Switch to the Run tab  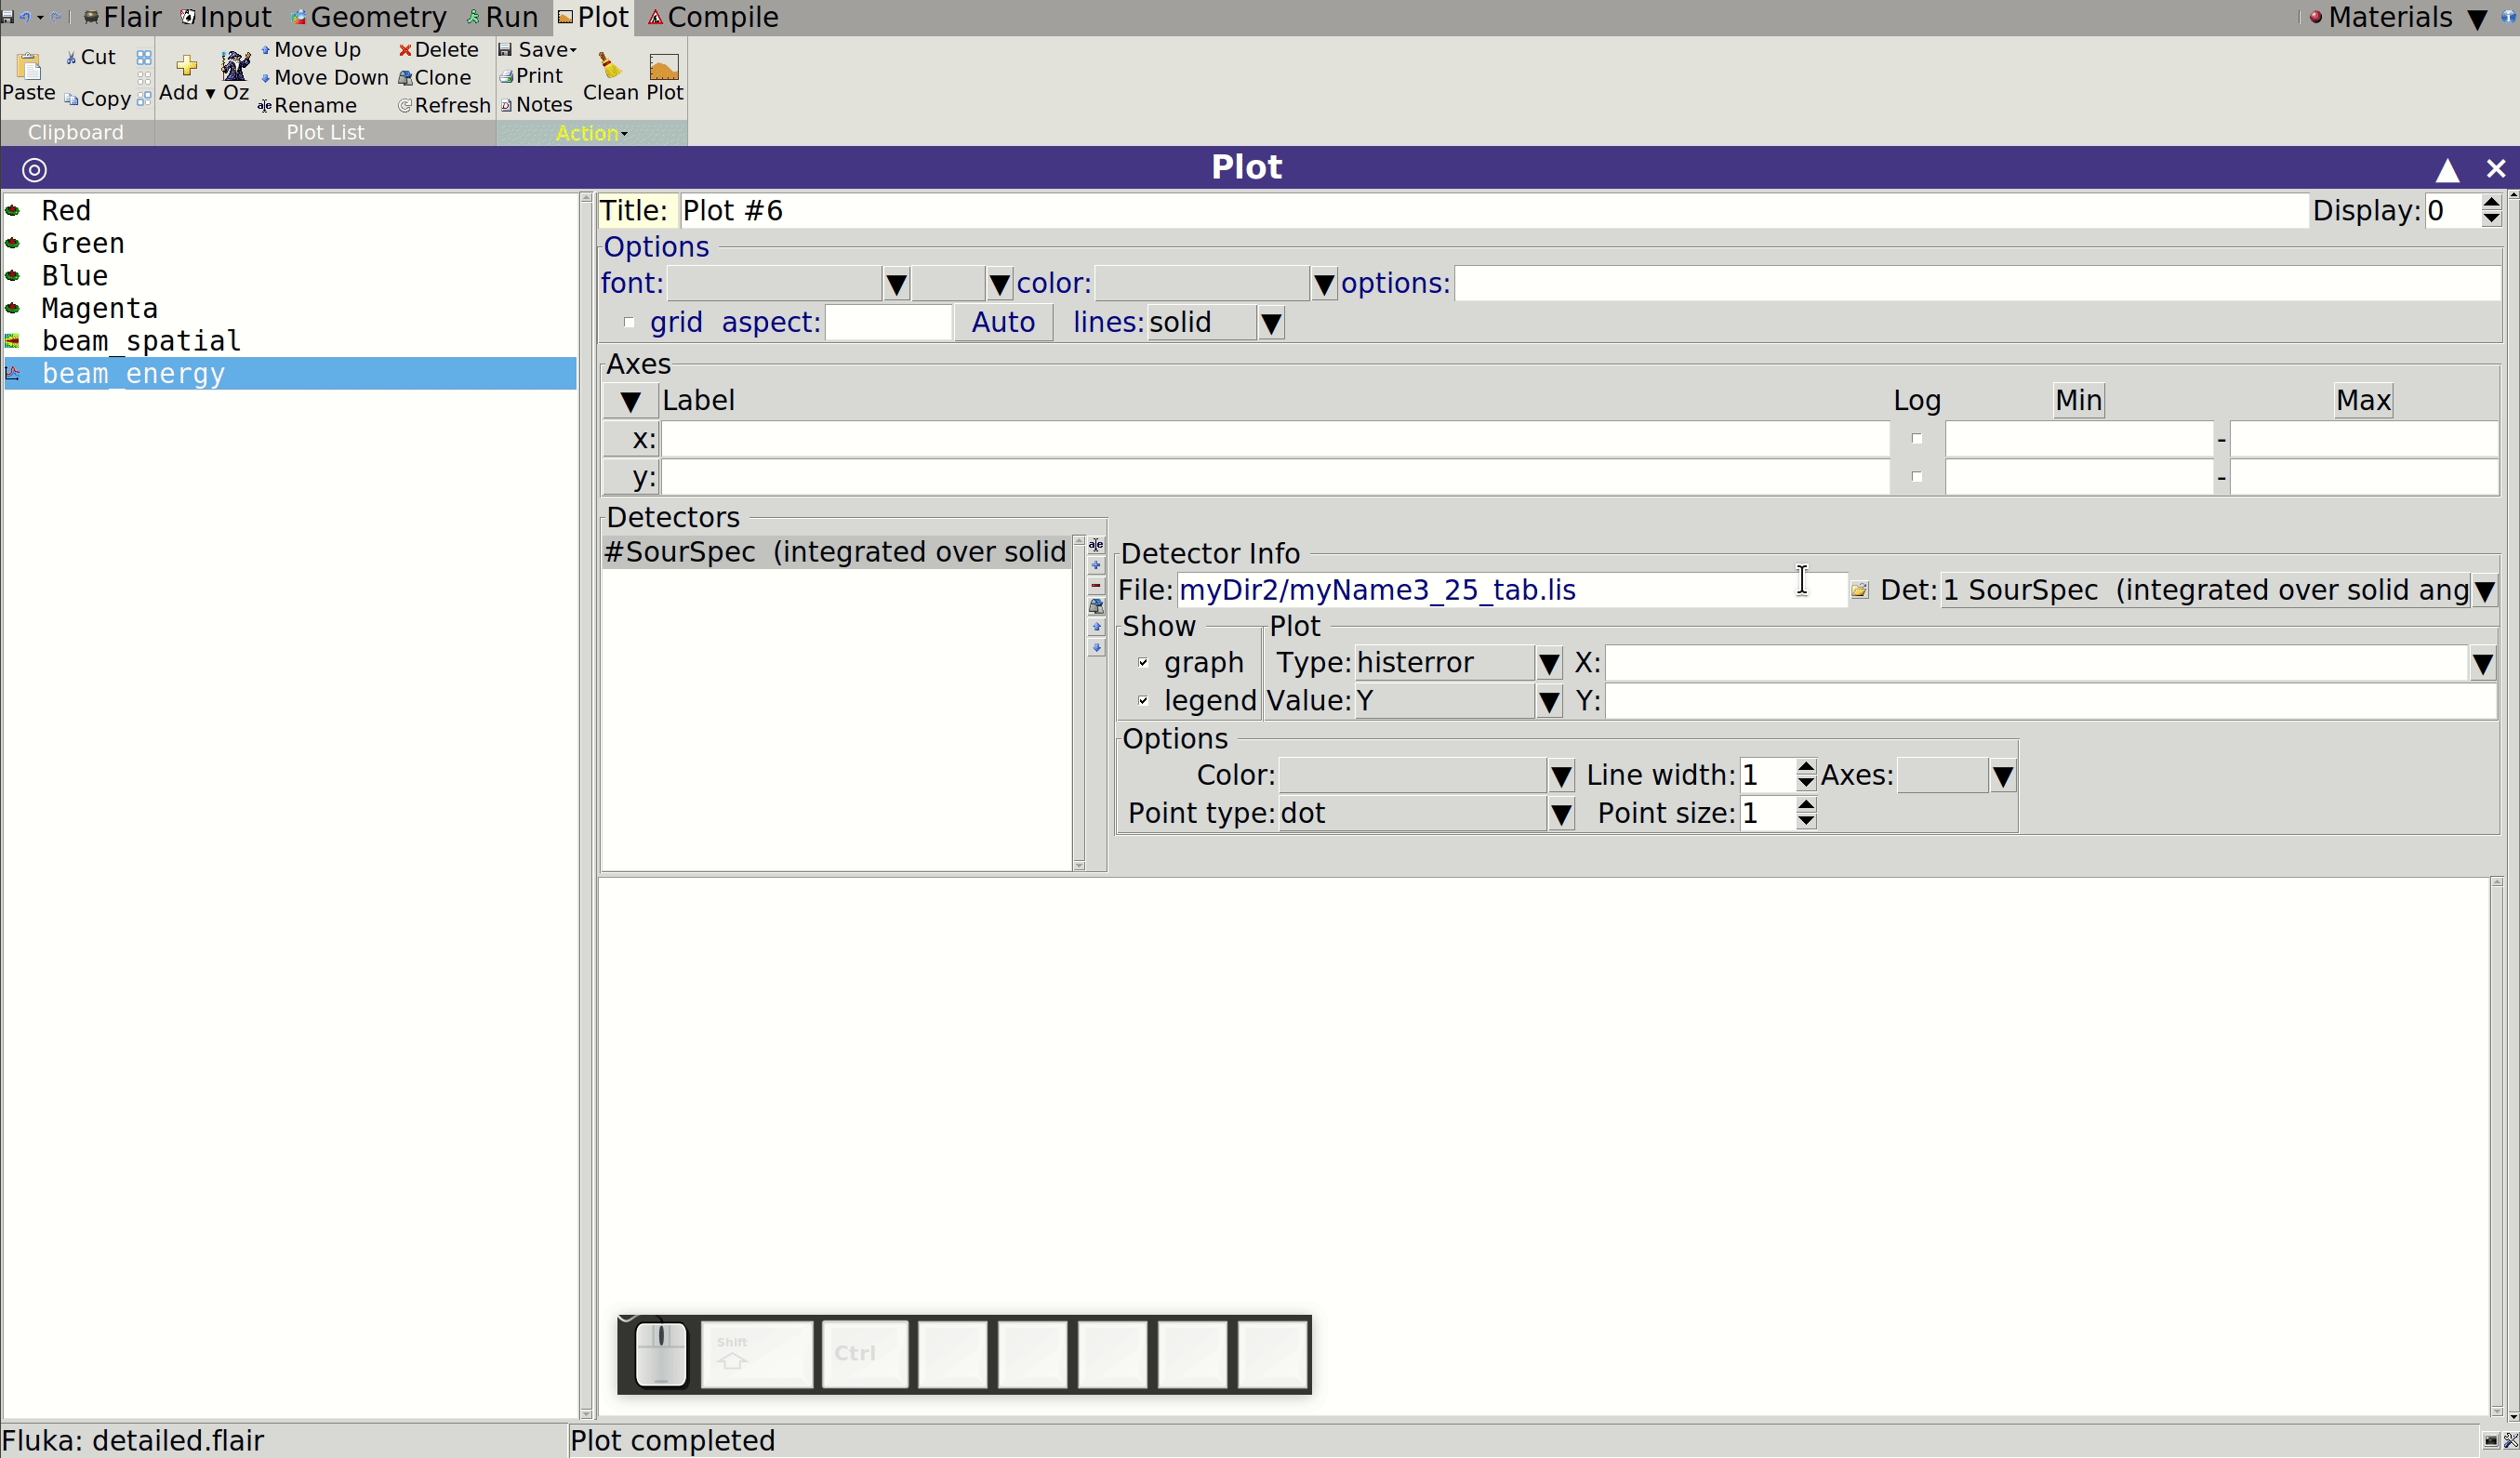click(x=502, y=17)
